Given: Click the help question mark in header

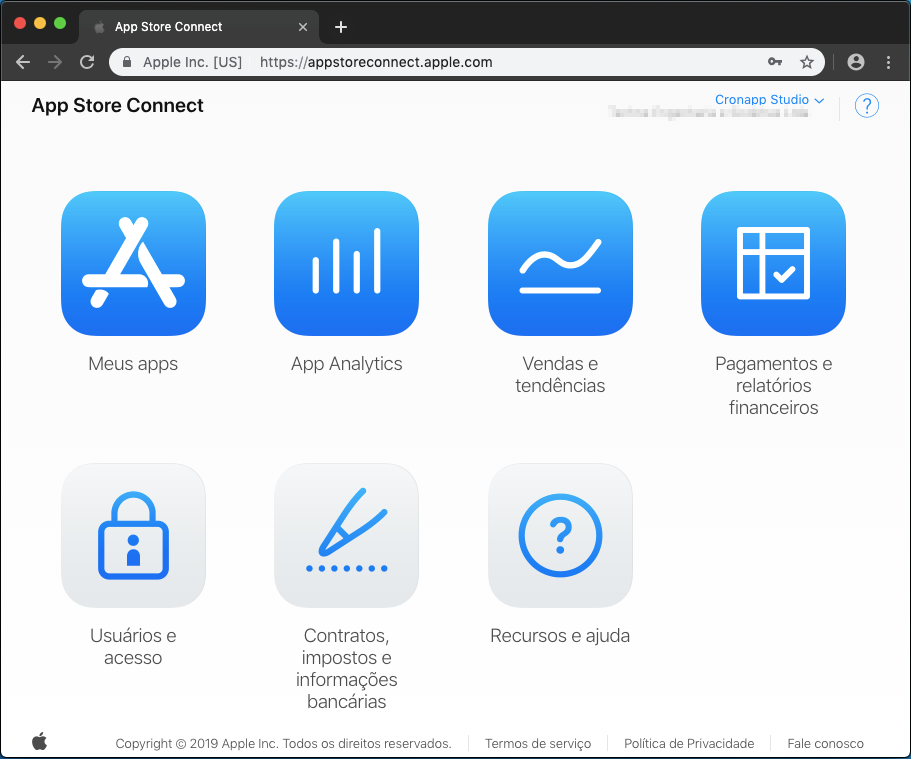Looking at the screenshot, I should tap(866, 106).
